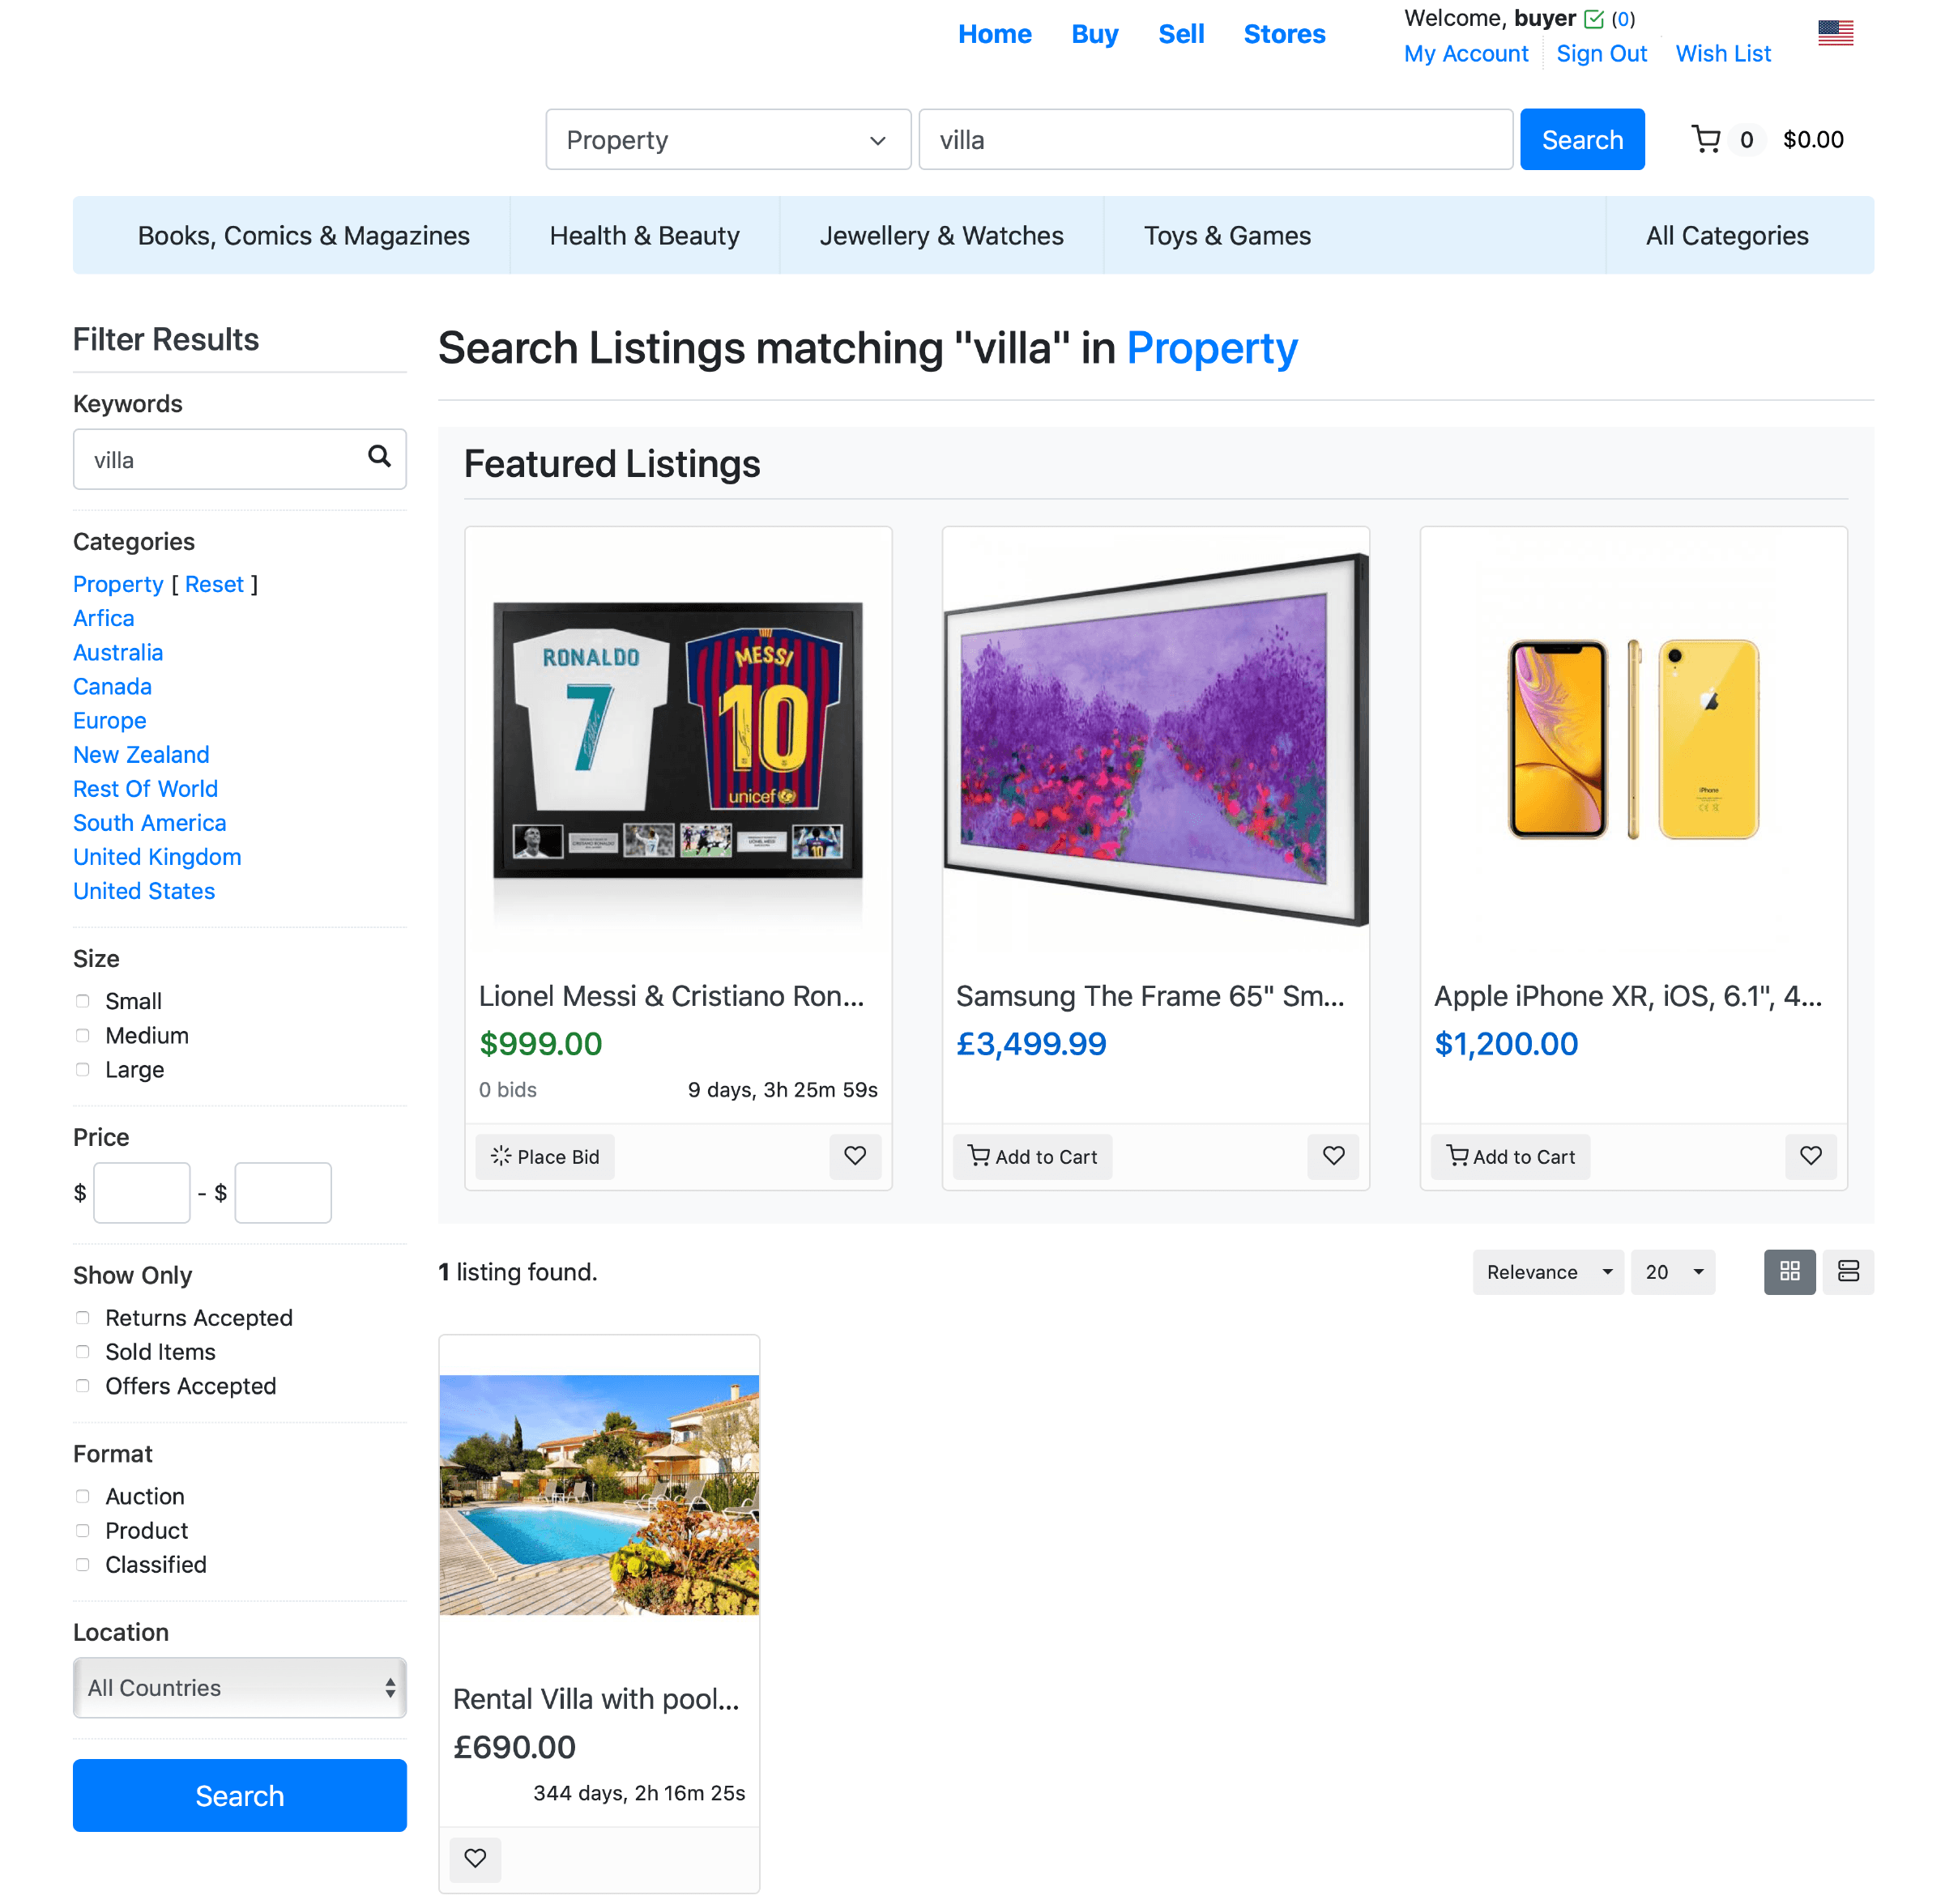
Task: Check the Medium size filter
Action: click(83, 1035)
